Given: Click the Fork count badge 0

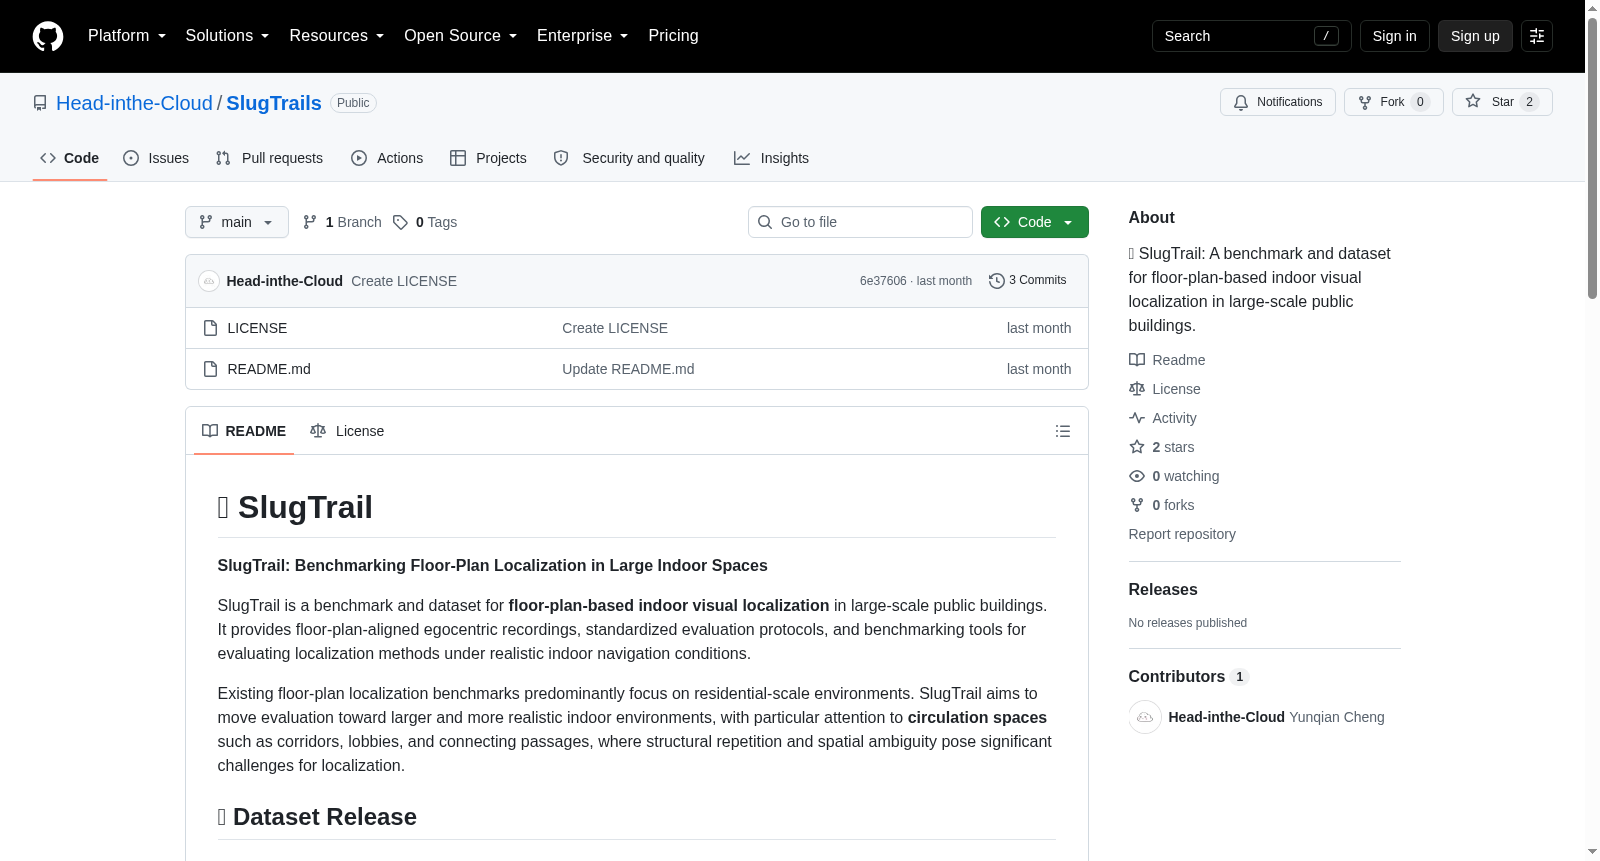Looking at the screenshot, I should tap(1420, 102).
